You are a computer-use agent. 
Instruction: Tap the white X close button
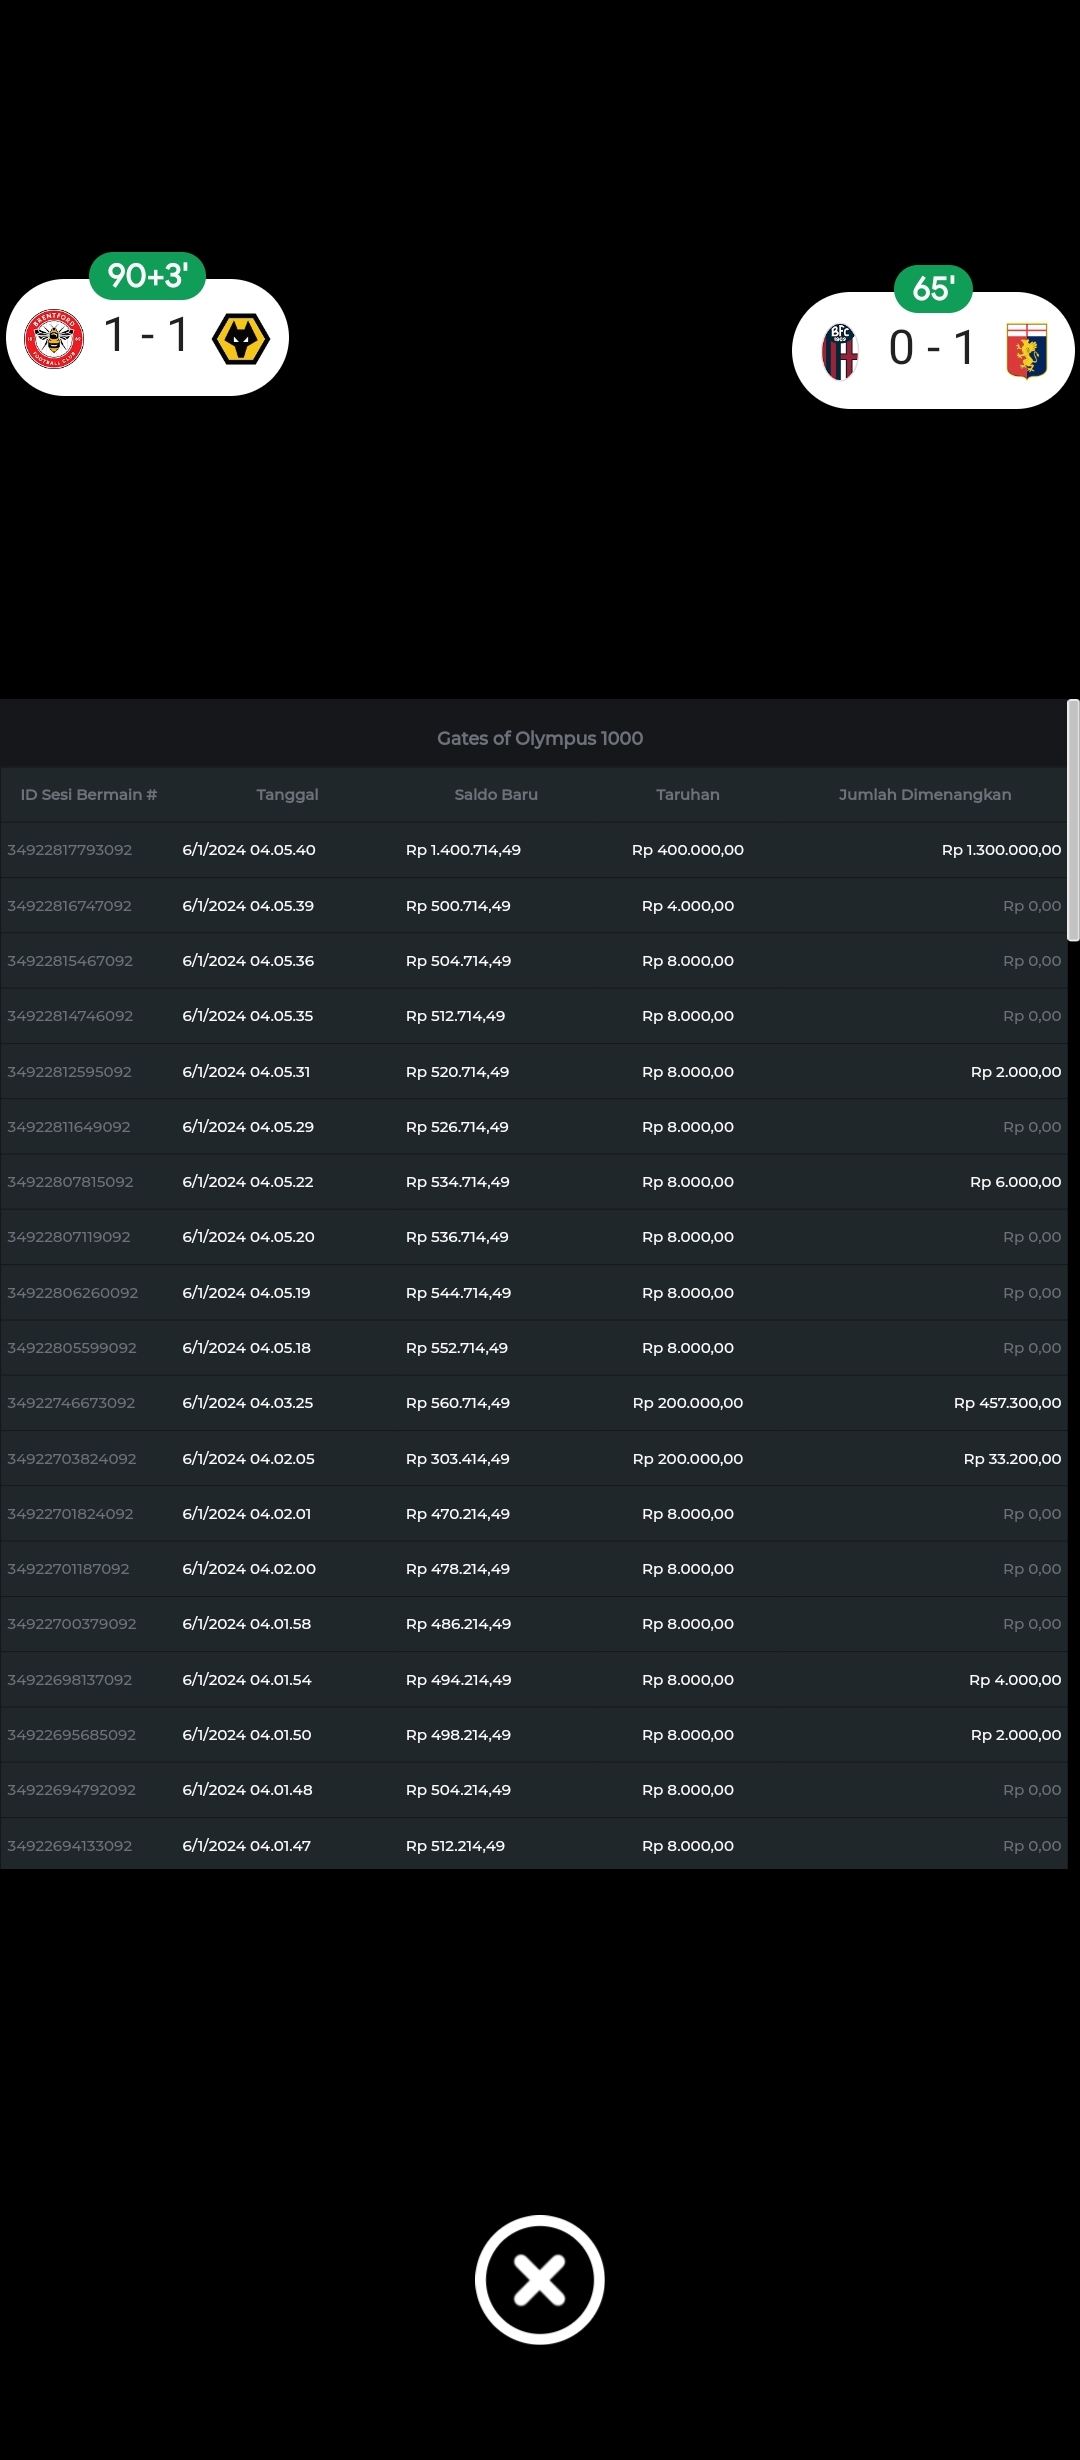tap(540, 2279)
